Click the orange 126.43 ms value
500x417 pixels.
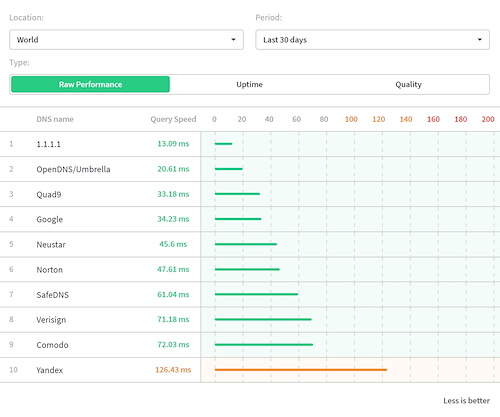pyautogui.click(x=173, y=370)
